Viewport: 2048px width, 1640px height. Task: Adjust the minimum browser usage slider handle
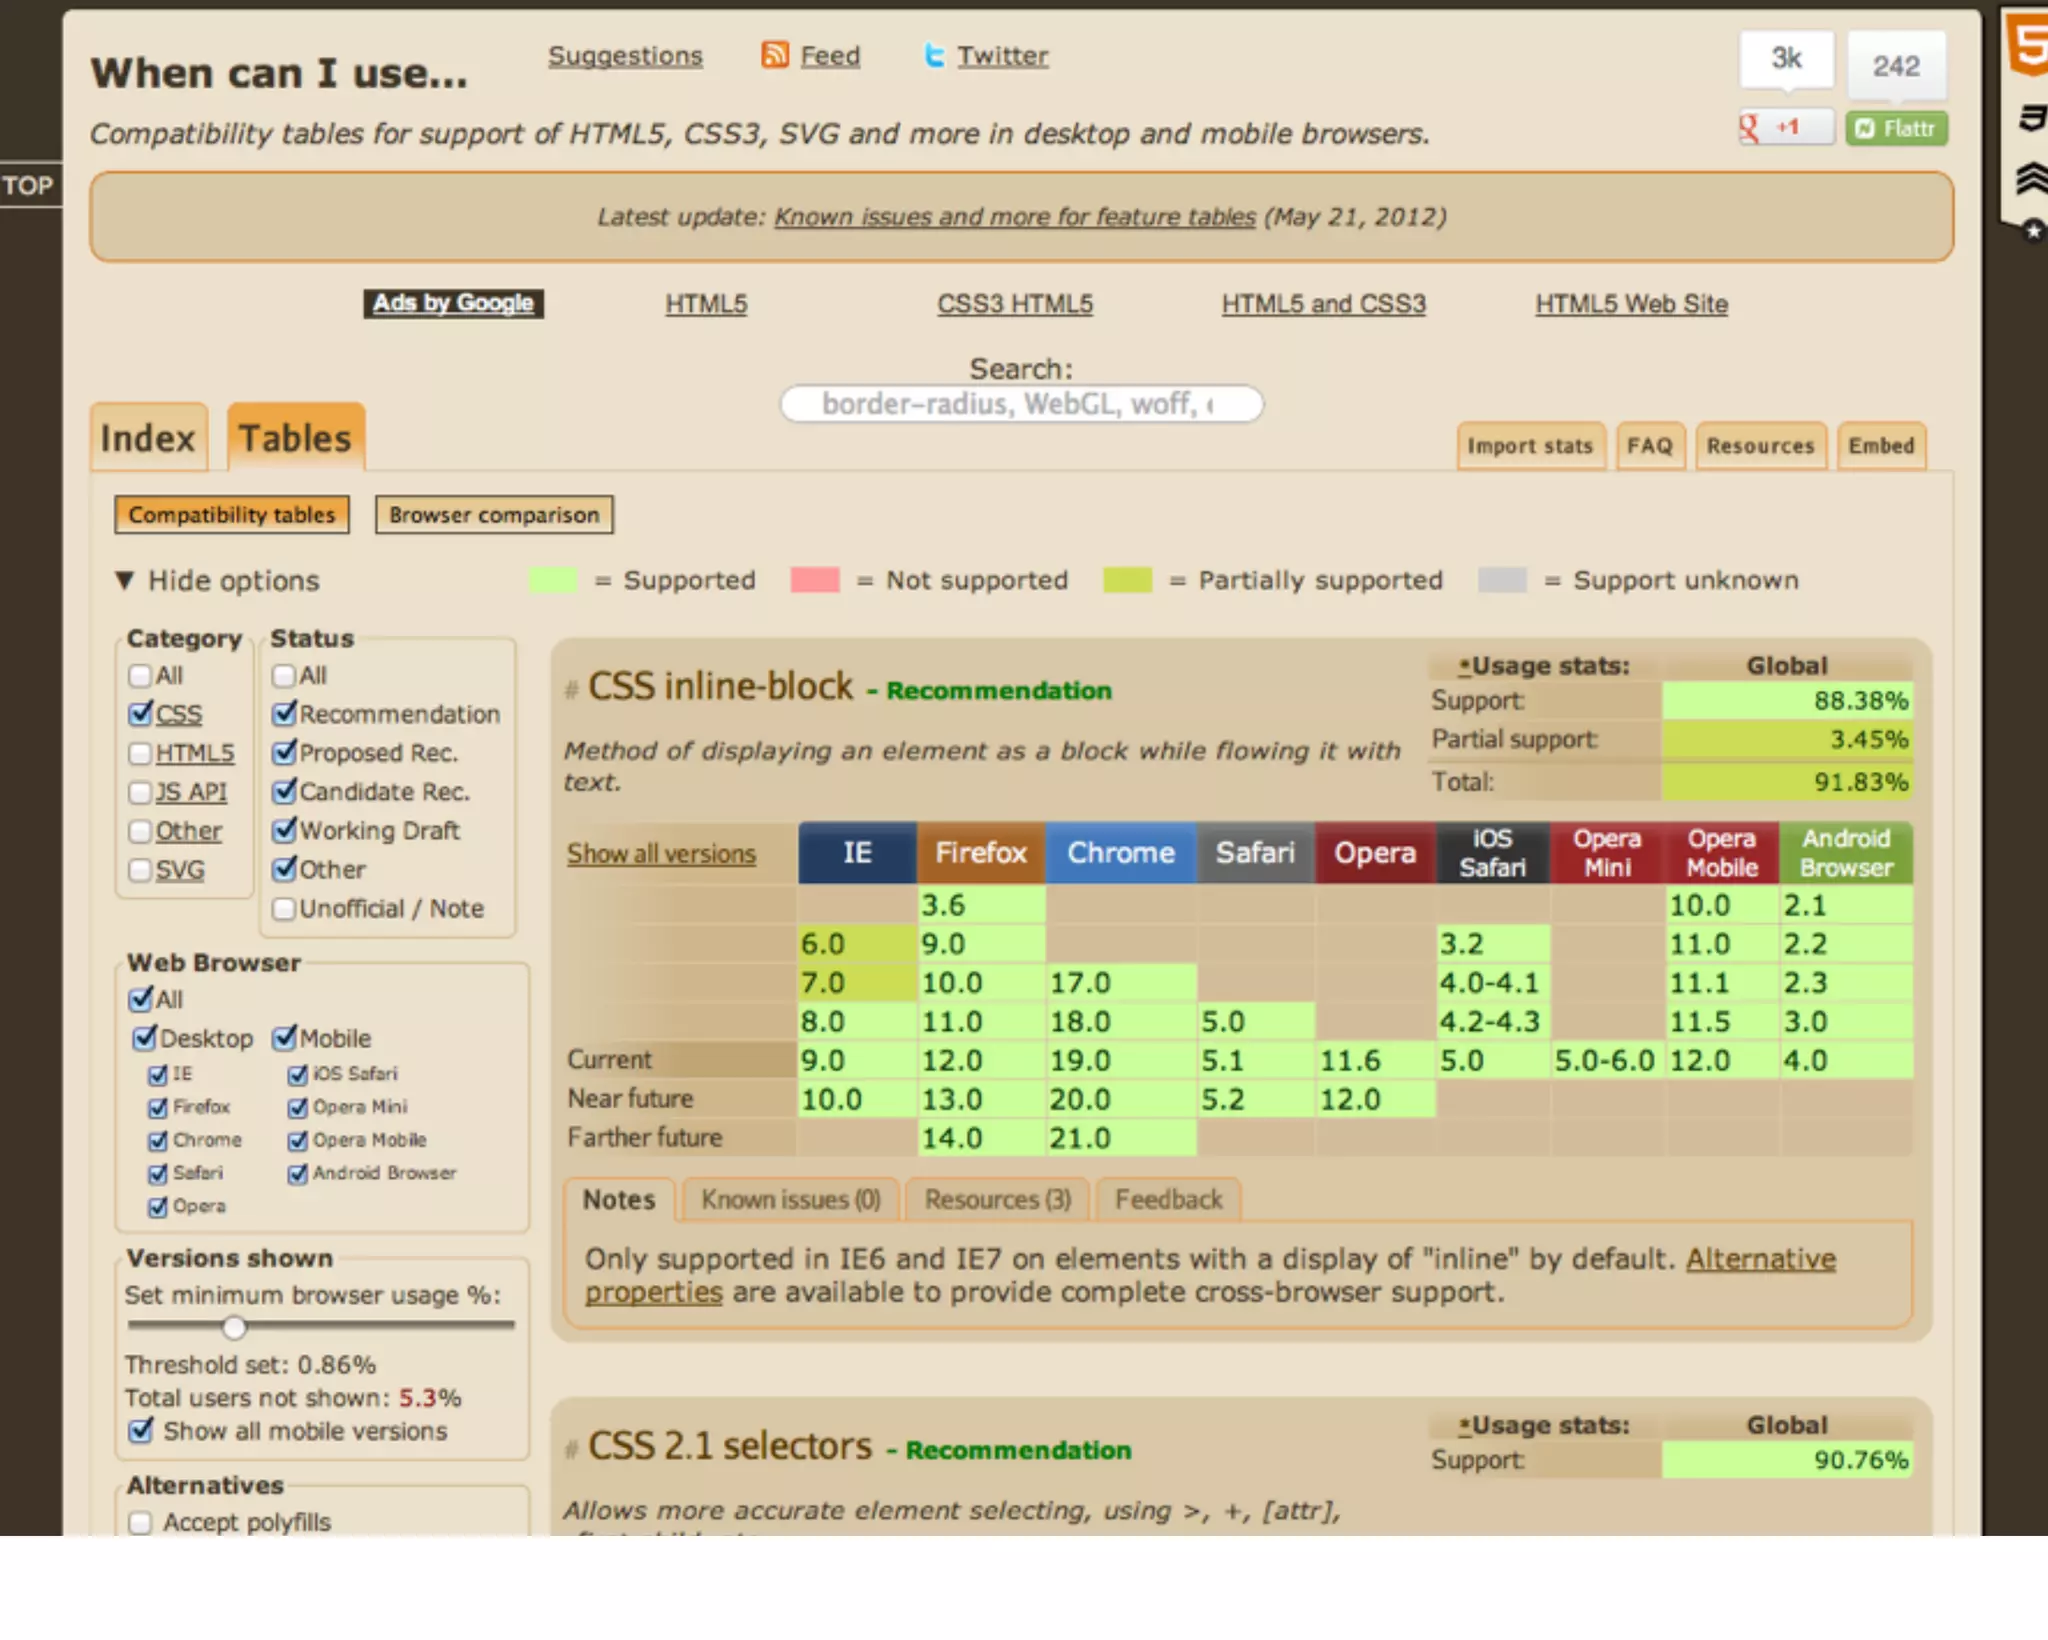pyautogui.click(x=234, y=1327)
